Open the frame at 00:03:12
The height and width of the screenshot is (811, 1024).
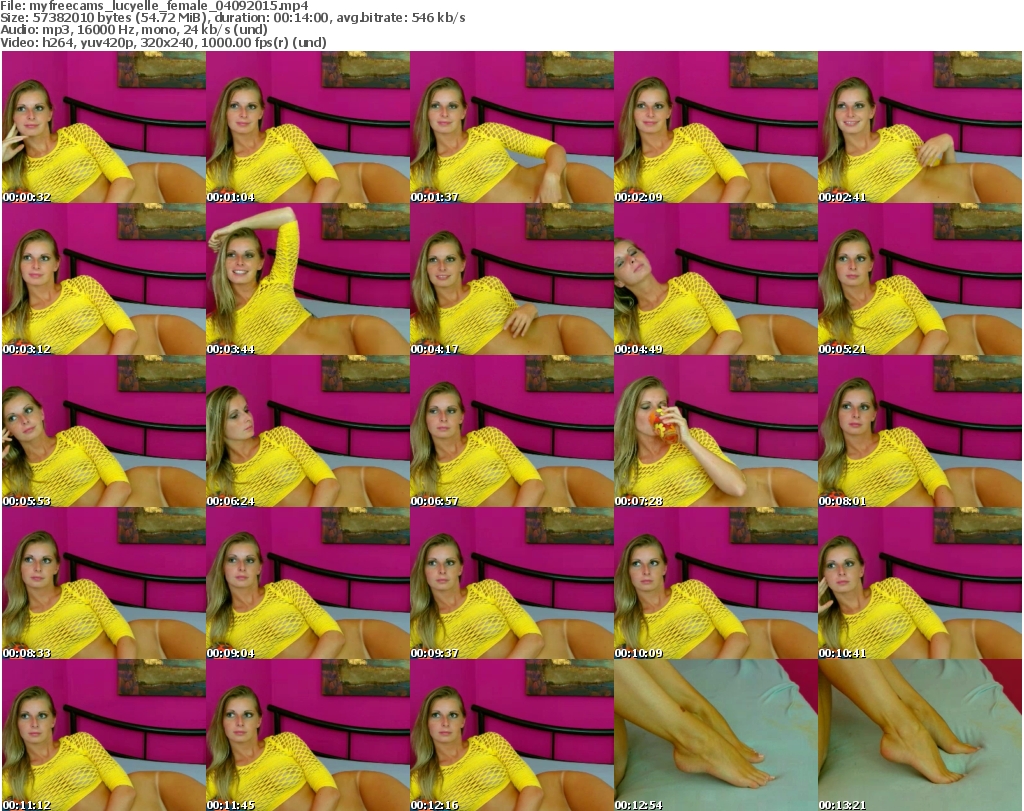point(104,279)
